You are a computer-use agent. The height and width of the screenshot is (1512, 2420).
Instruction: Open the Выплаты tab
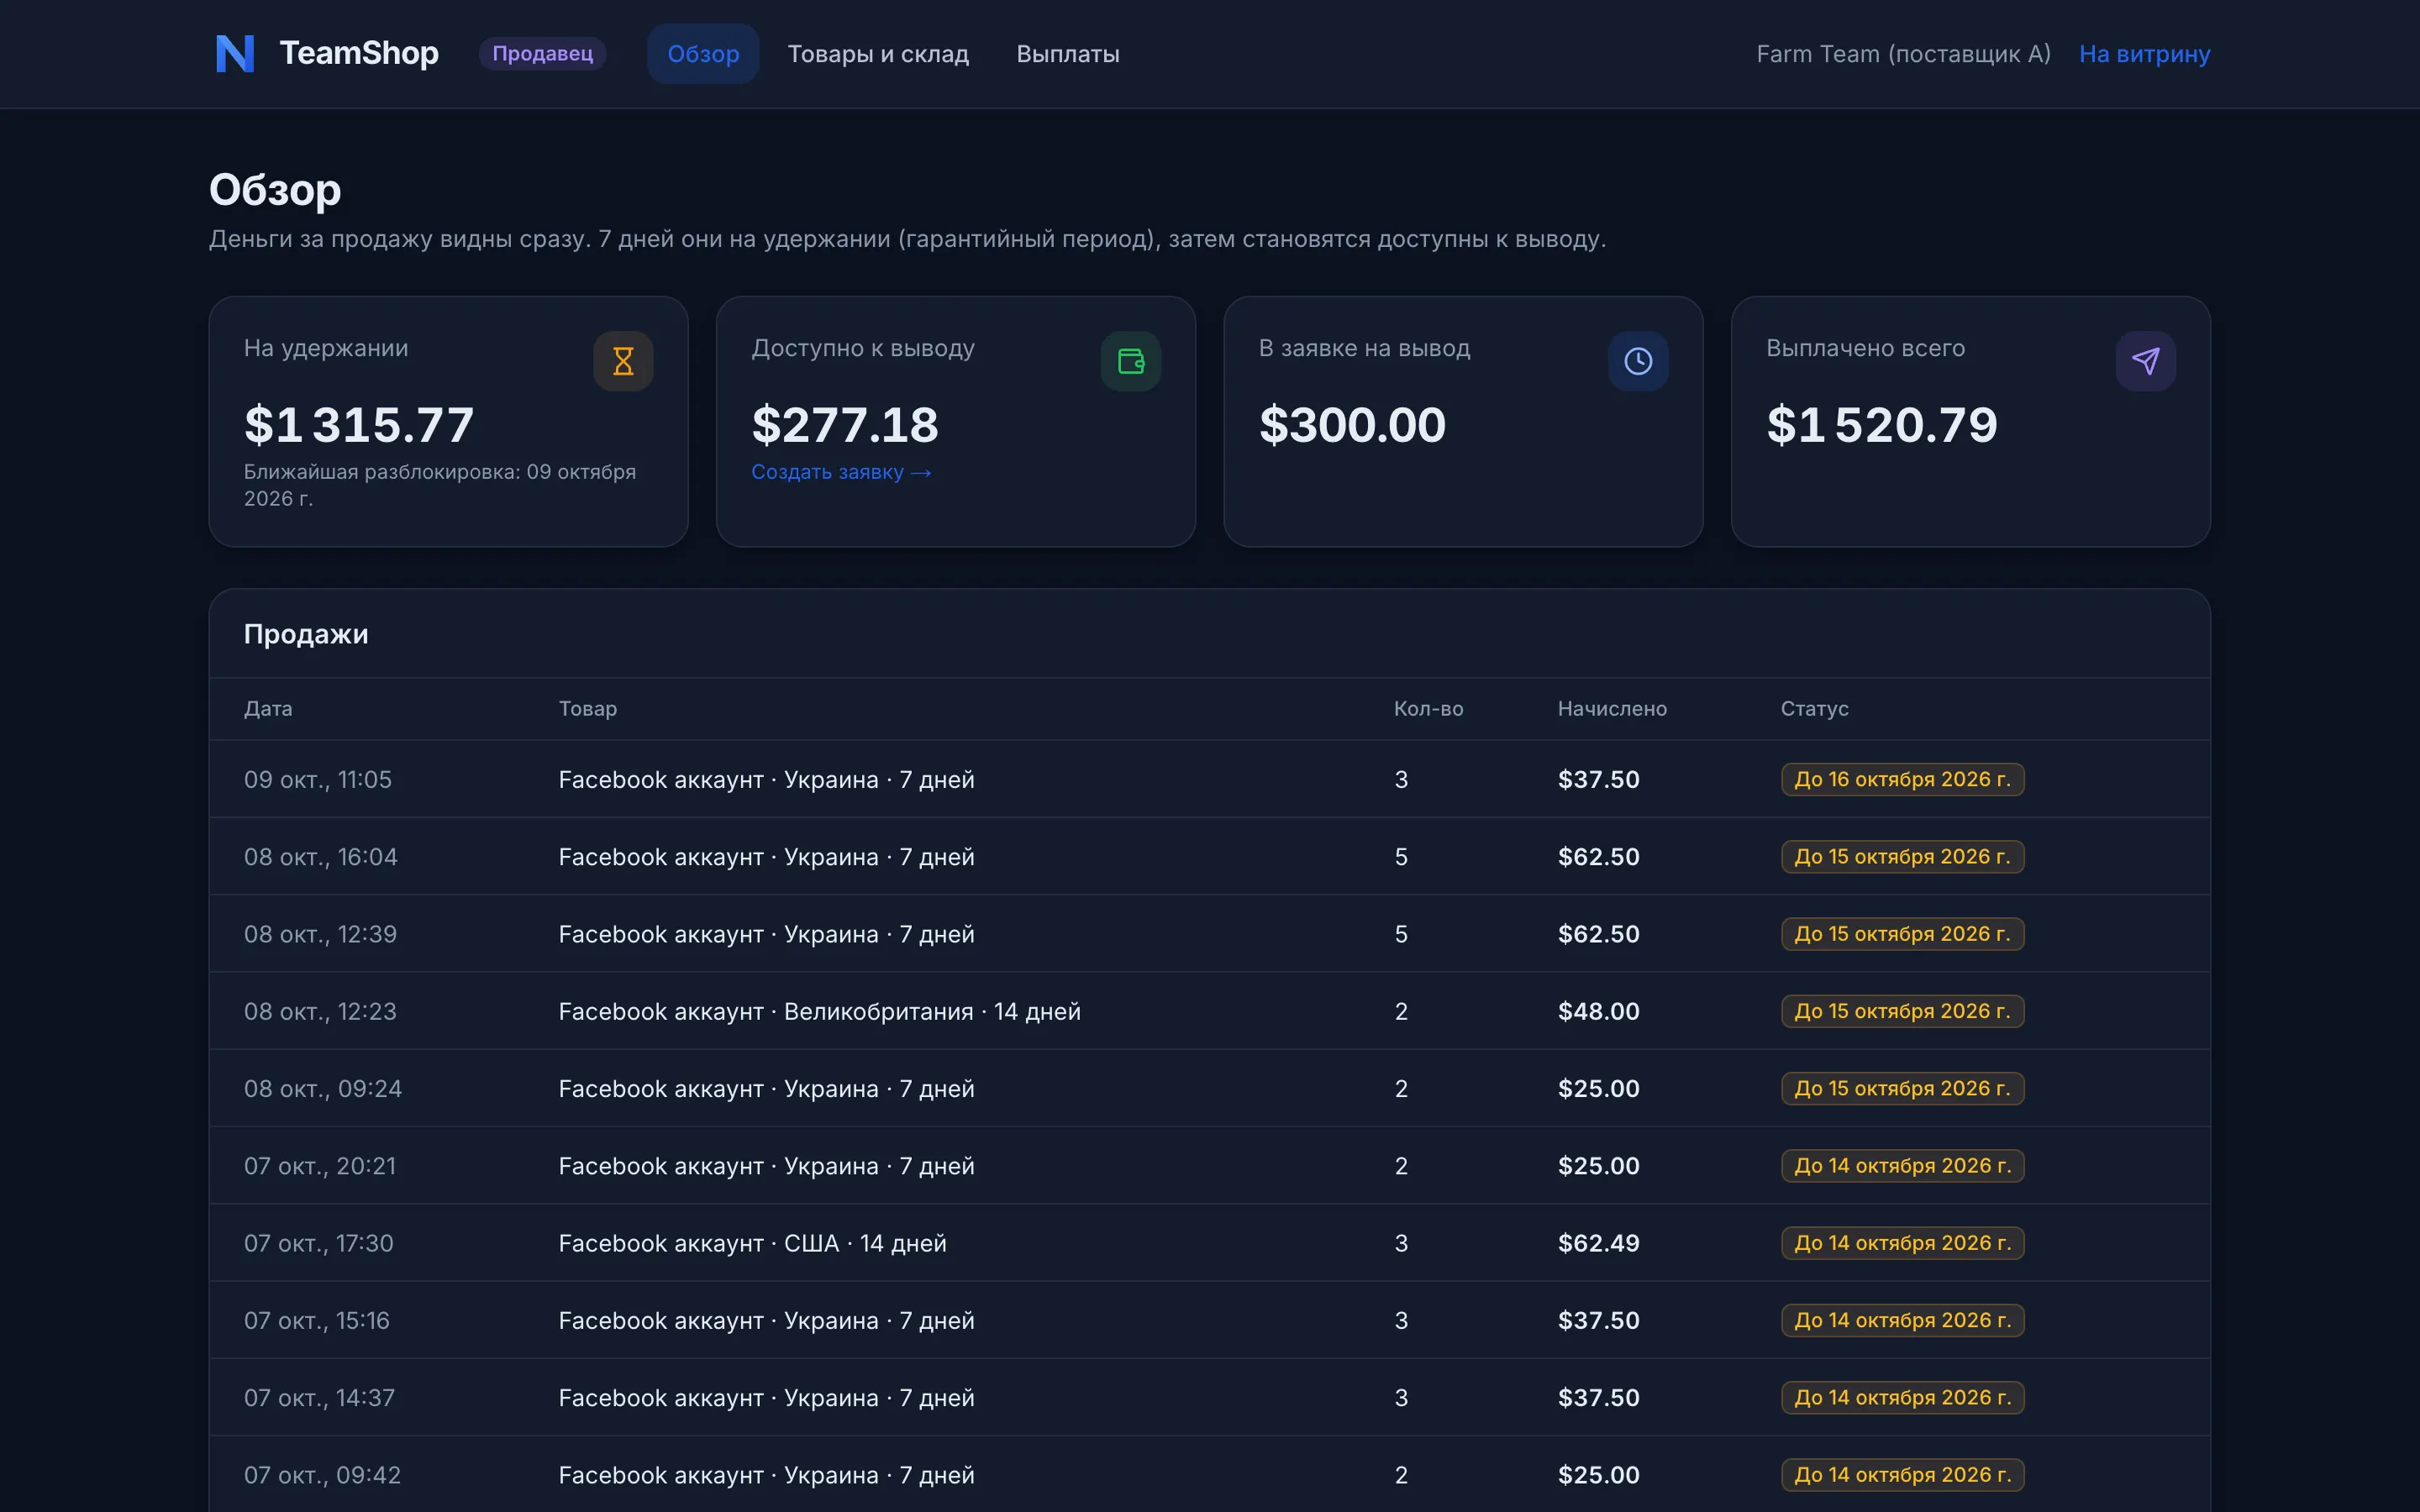[1068, 54]
